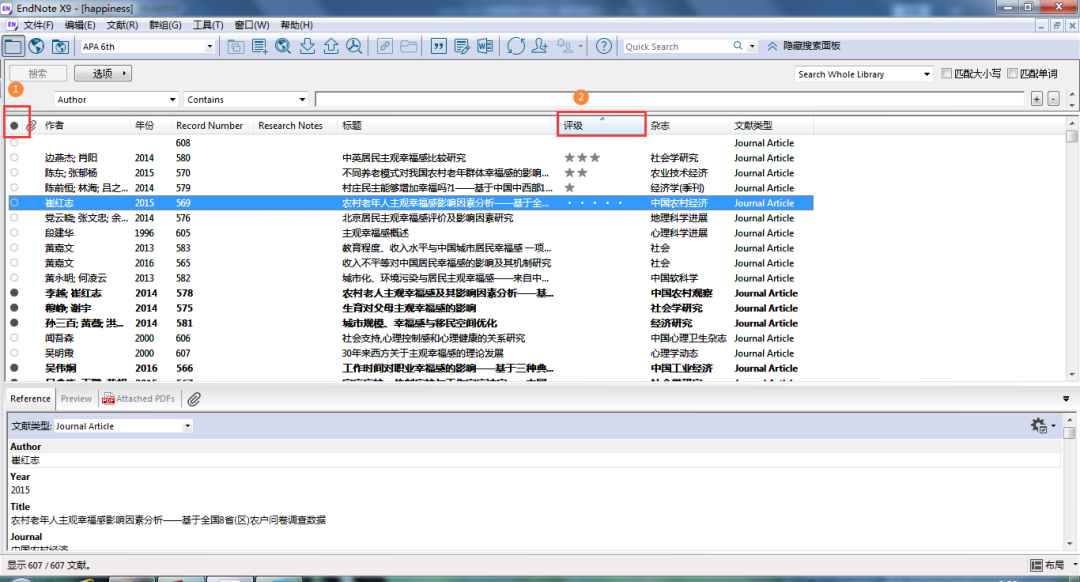This screenshot has height=582, width=1080.
Task: Switch to Online Search Mode globe
Action: pyautogui.click(x=37, y=46)
